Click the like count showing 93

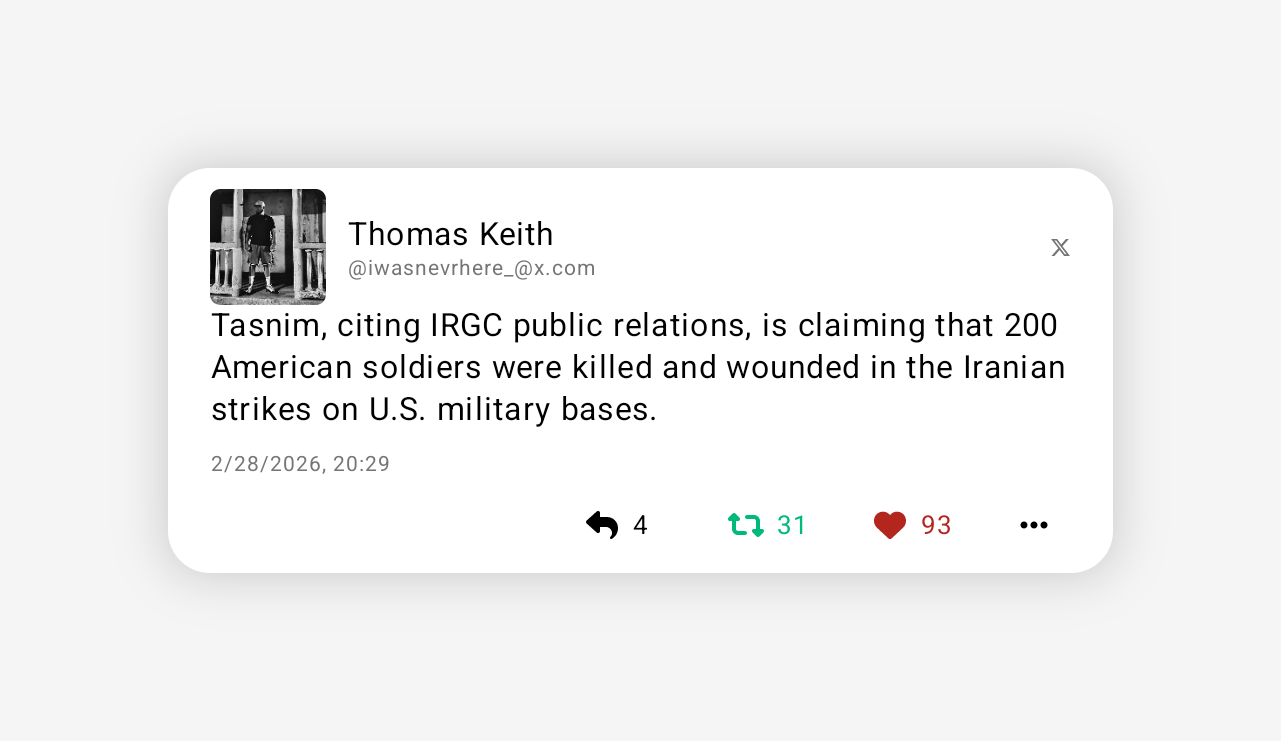(x=937, y=525)
